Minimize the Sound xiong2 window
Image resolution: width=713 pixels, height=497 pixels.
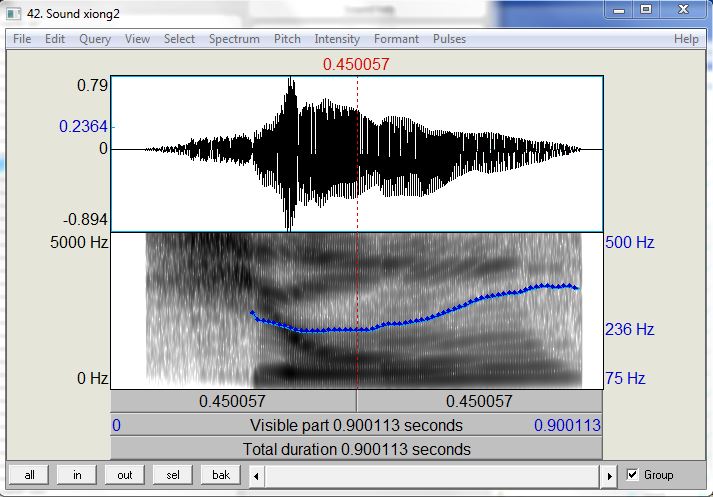pyautogui.click(x=618, y=10)
